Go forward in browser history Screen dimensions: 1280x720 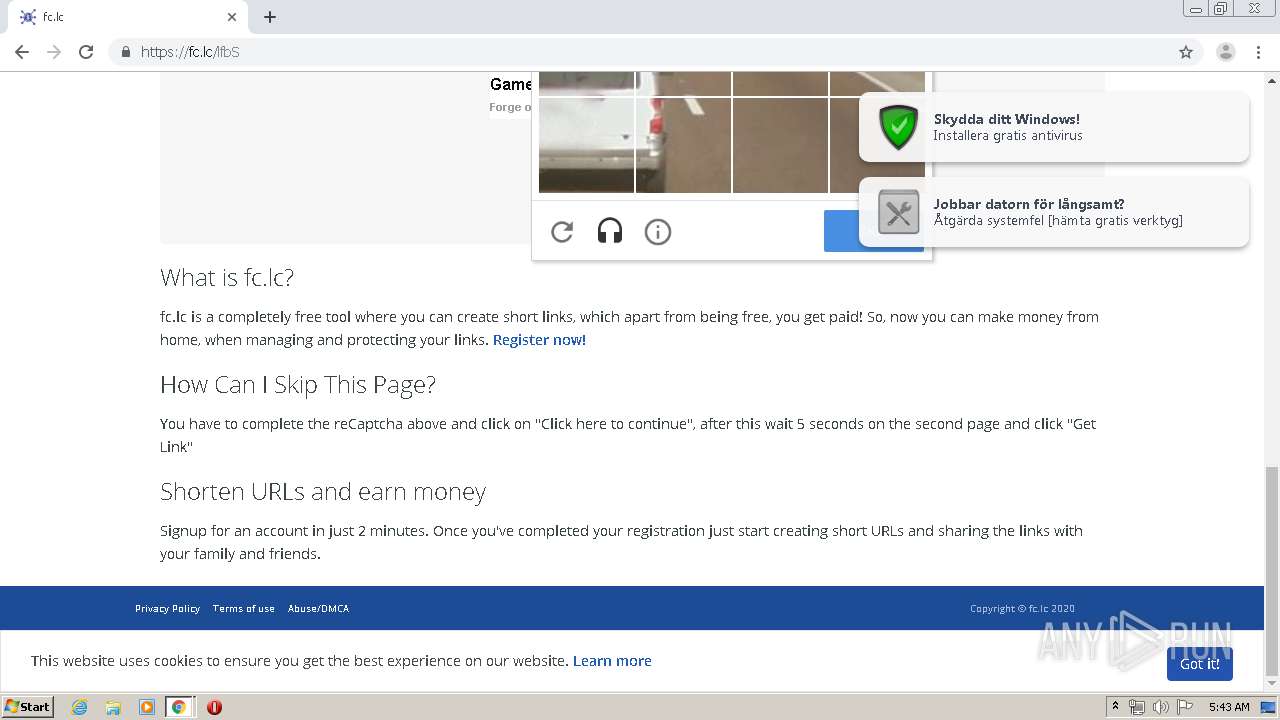(54, 52)
